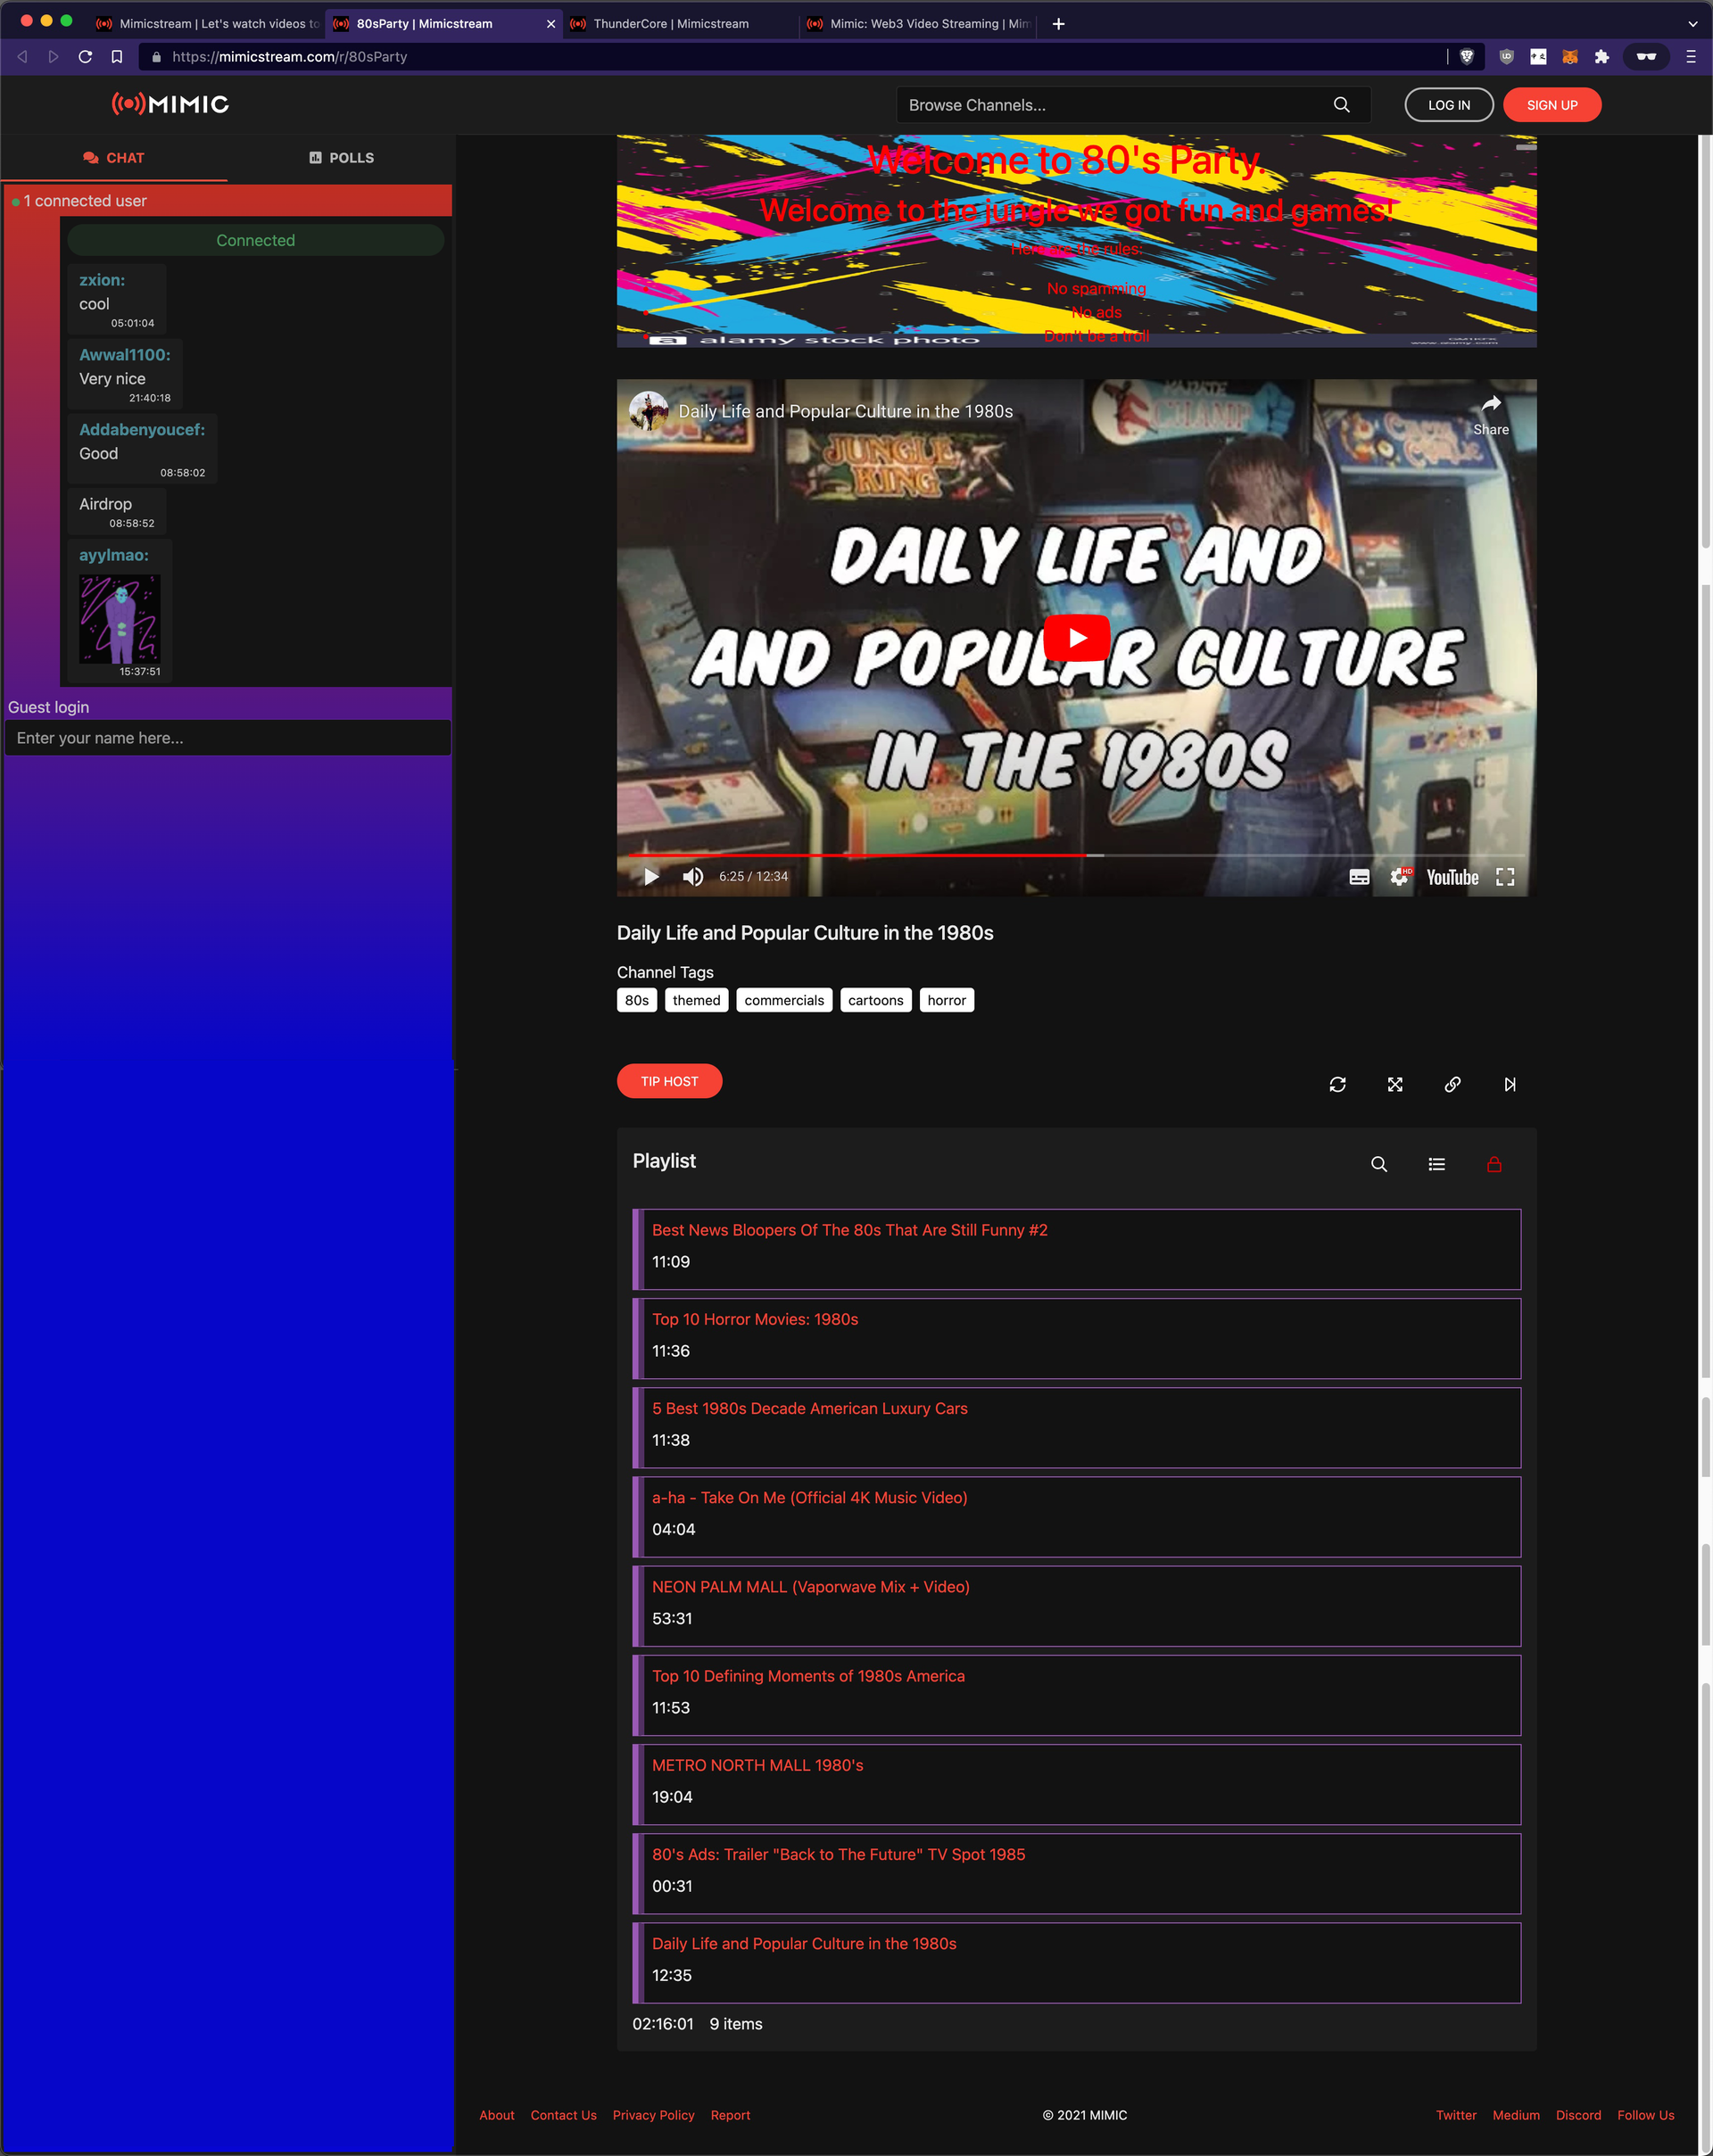Click the sync/refresh video icon
The width and height of the screenshot is (1713, 2156).
click(x=1337, y=1084)
